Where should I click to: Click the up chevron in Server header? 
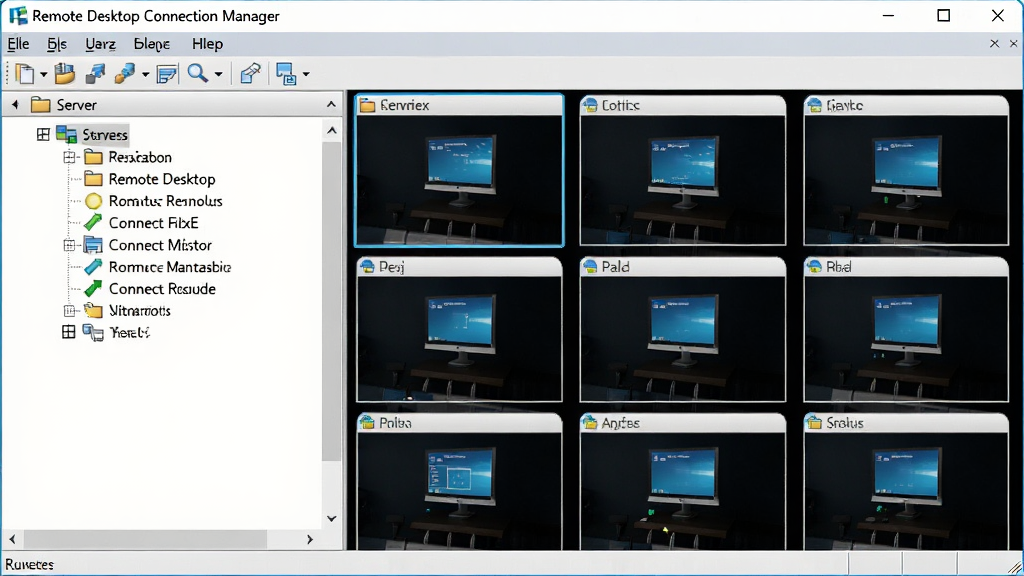pyautogui.click(x=331, y=104)
